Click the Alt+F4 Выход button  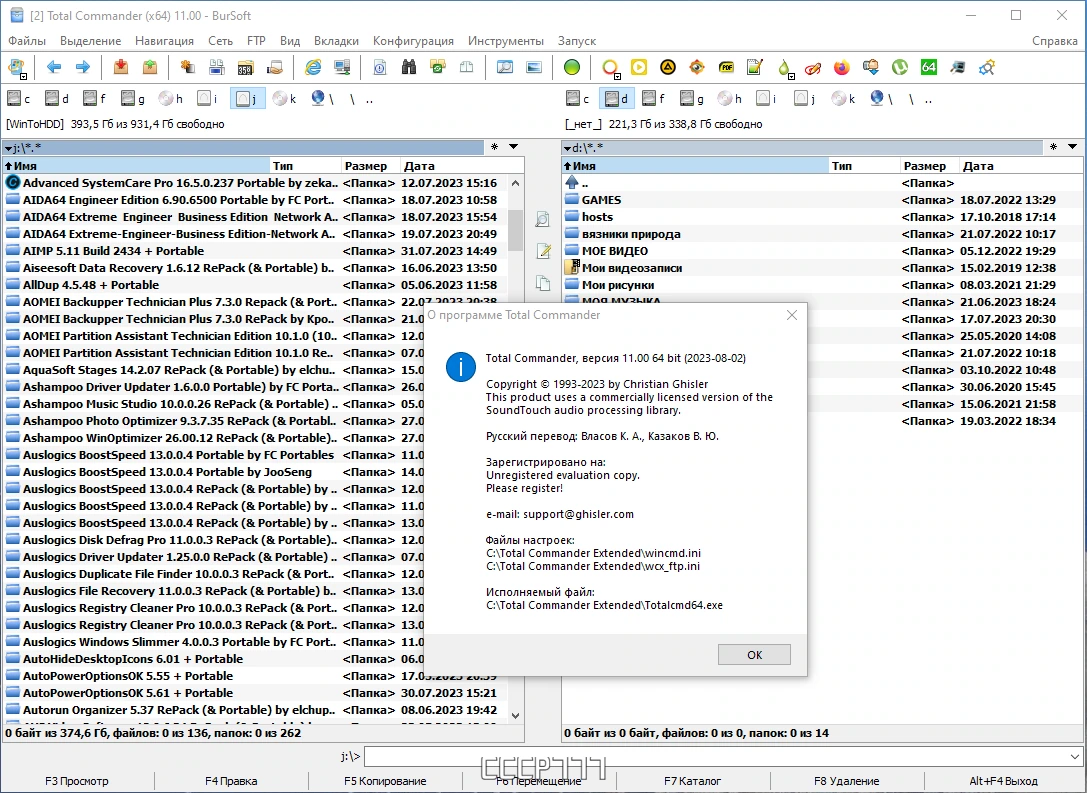pos(1003,781)
